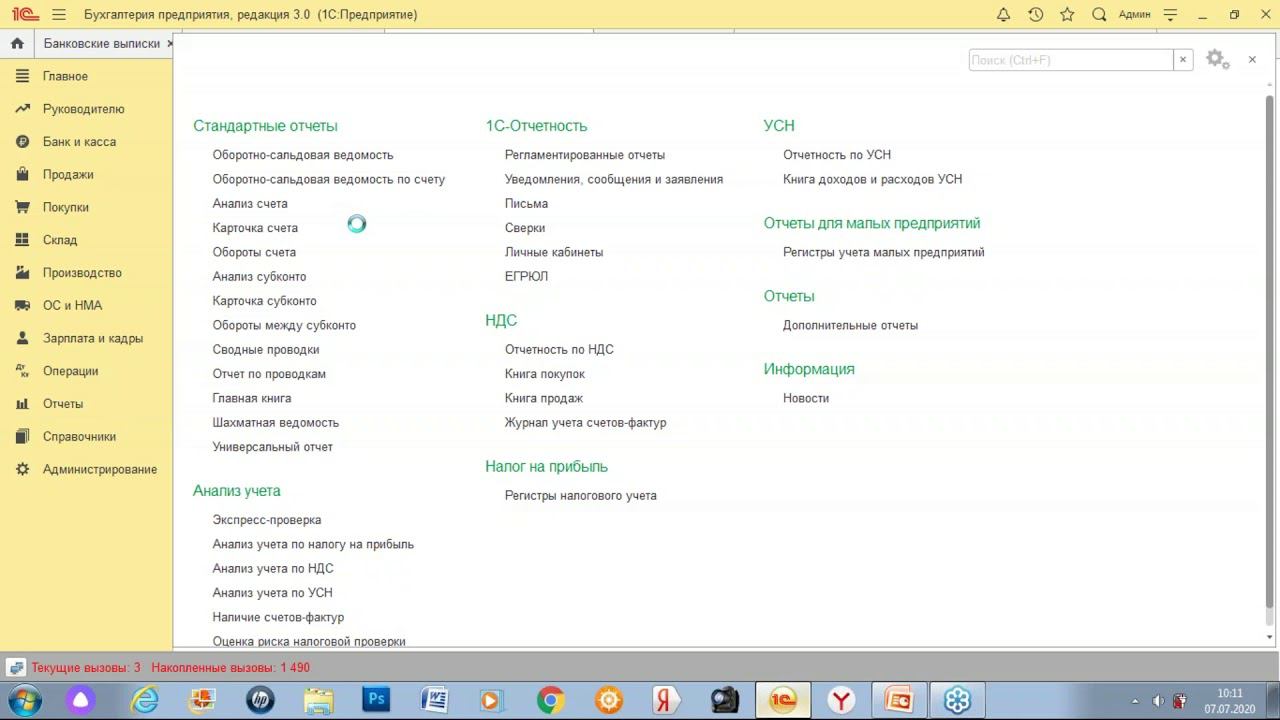This screenshot has width=1280, height=720.
Task: Open the Банк и касса section icon
Action: tap(22, 142)
